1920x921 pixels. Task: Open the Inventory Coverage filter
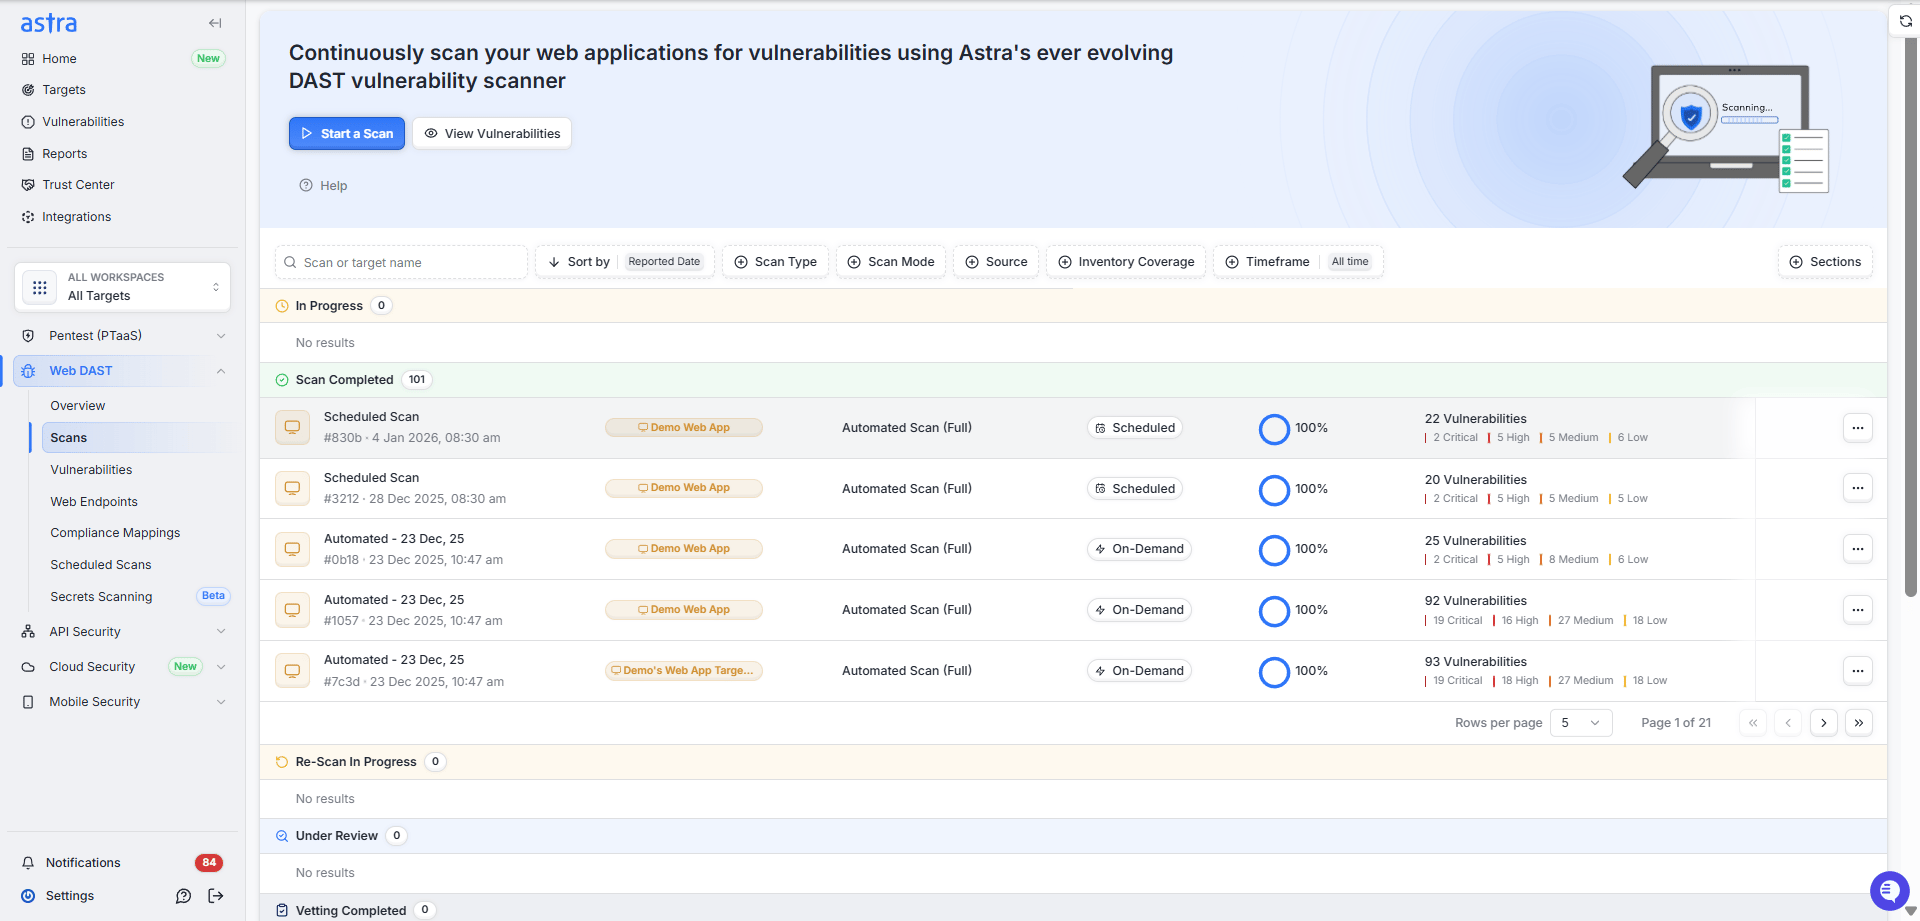1126,262
